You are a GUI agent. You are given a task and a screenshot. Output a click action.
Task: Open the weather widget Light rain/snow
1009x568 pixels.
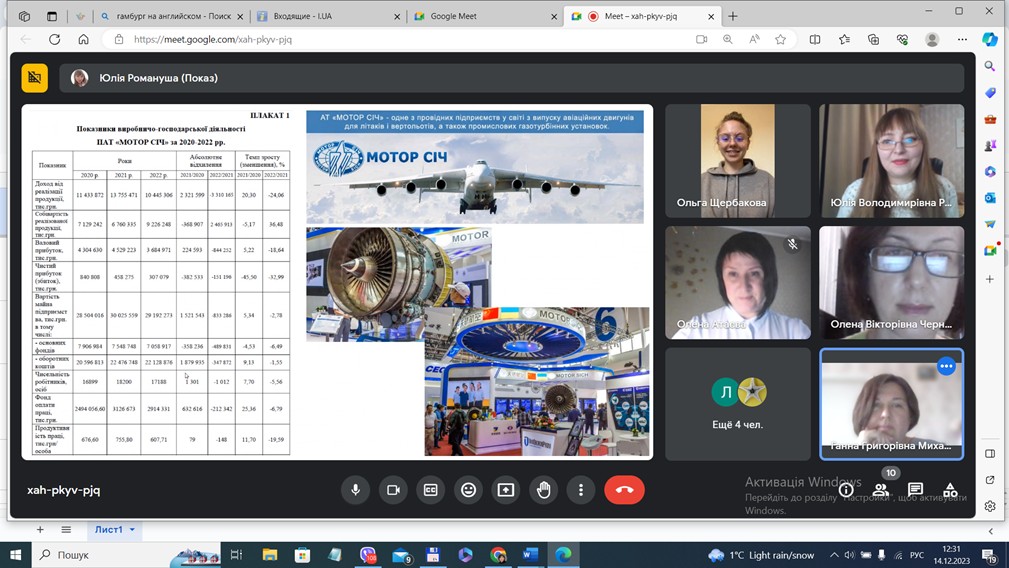click(x=761, y=554)
